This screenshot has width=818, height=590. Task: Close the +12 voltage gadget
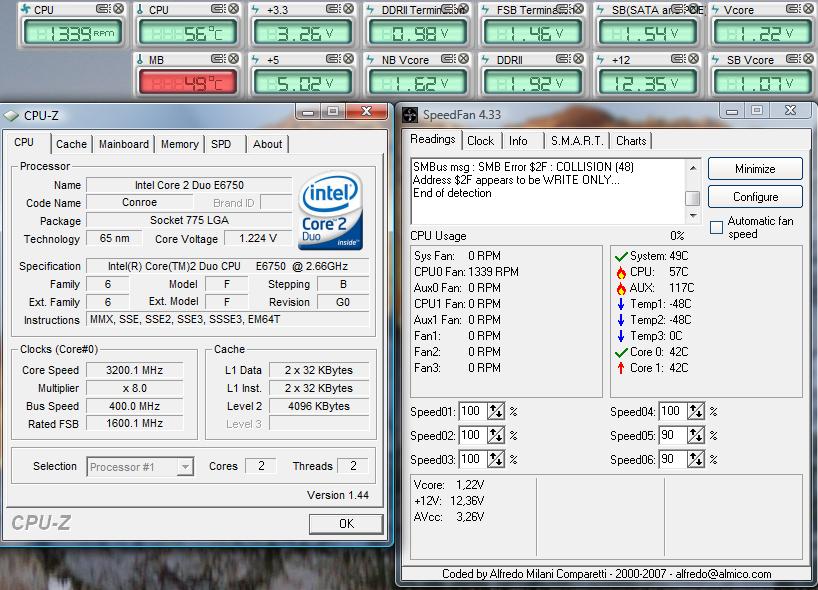pos(693,58)
